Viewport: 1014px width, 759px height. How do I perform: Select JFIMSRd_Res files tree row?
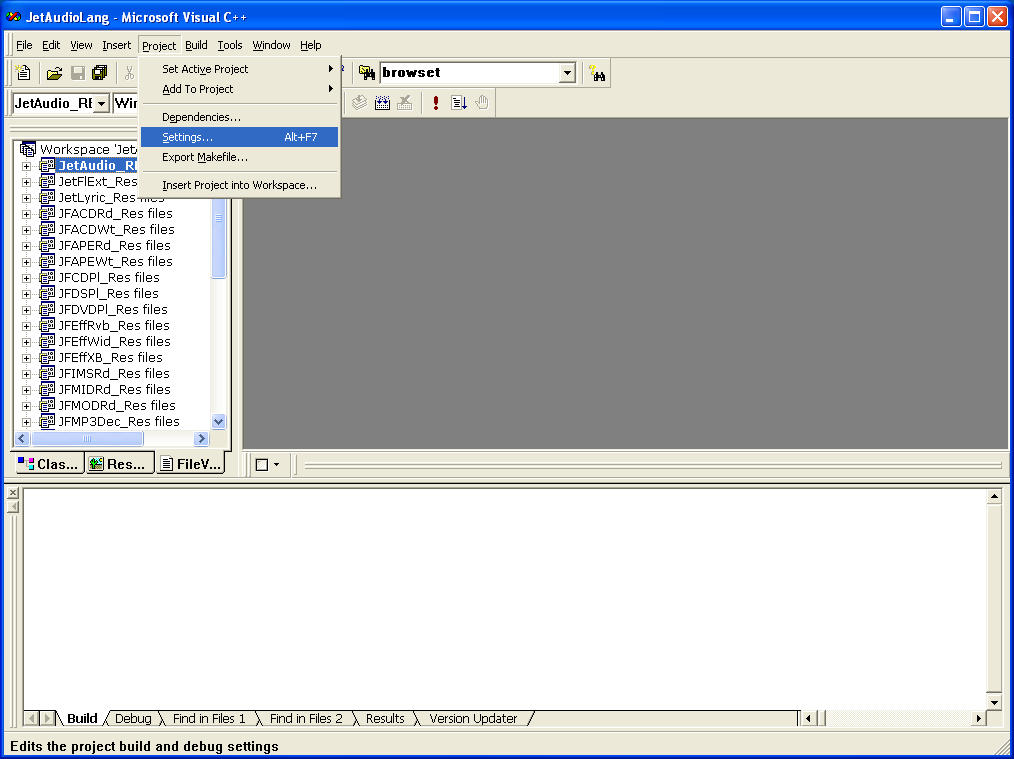click(114, 374)
